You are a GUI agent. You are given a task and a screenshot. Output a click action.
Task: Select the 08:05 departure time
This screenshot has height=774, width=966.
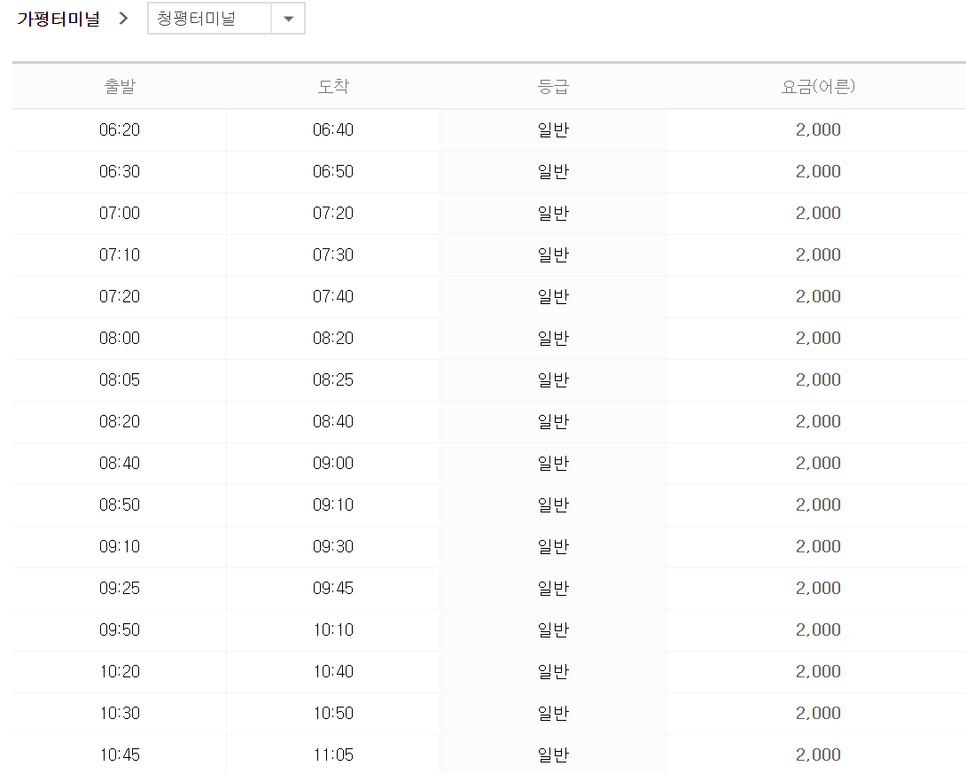[120, 380]
